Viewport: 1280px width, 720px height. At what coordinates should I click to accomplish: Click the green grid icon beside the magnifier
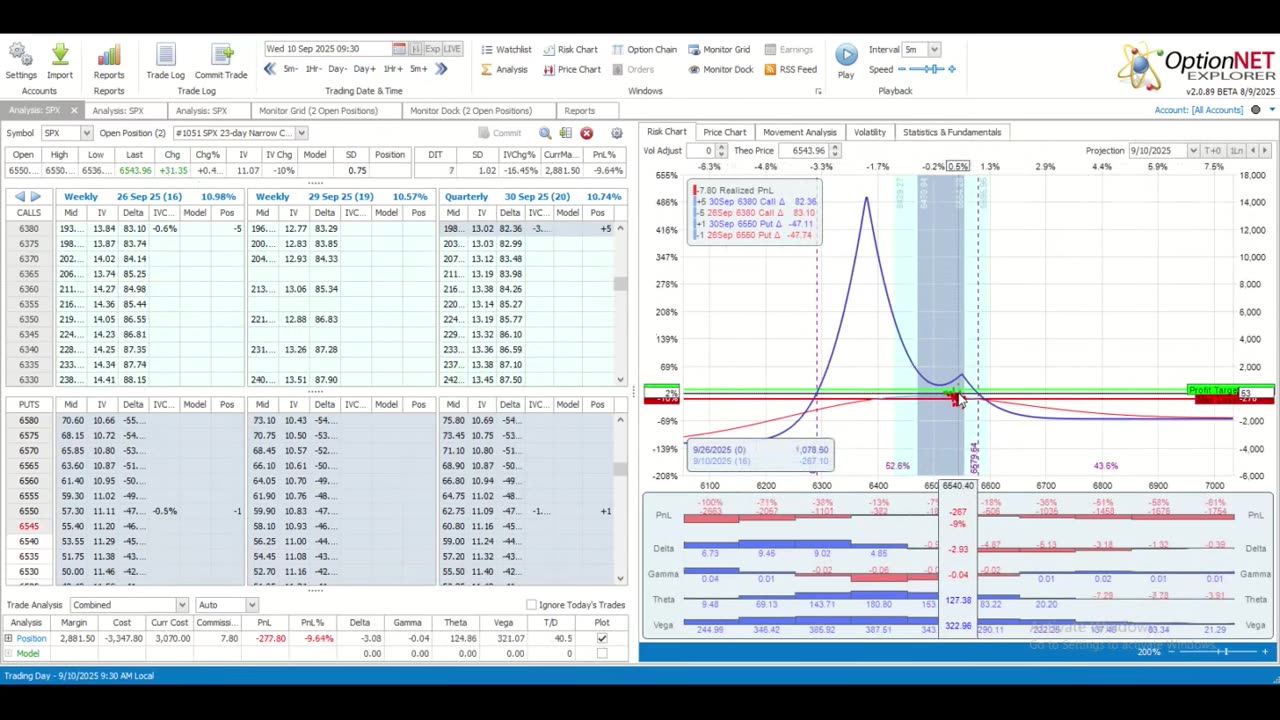566,133
